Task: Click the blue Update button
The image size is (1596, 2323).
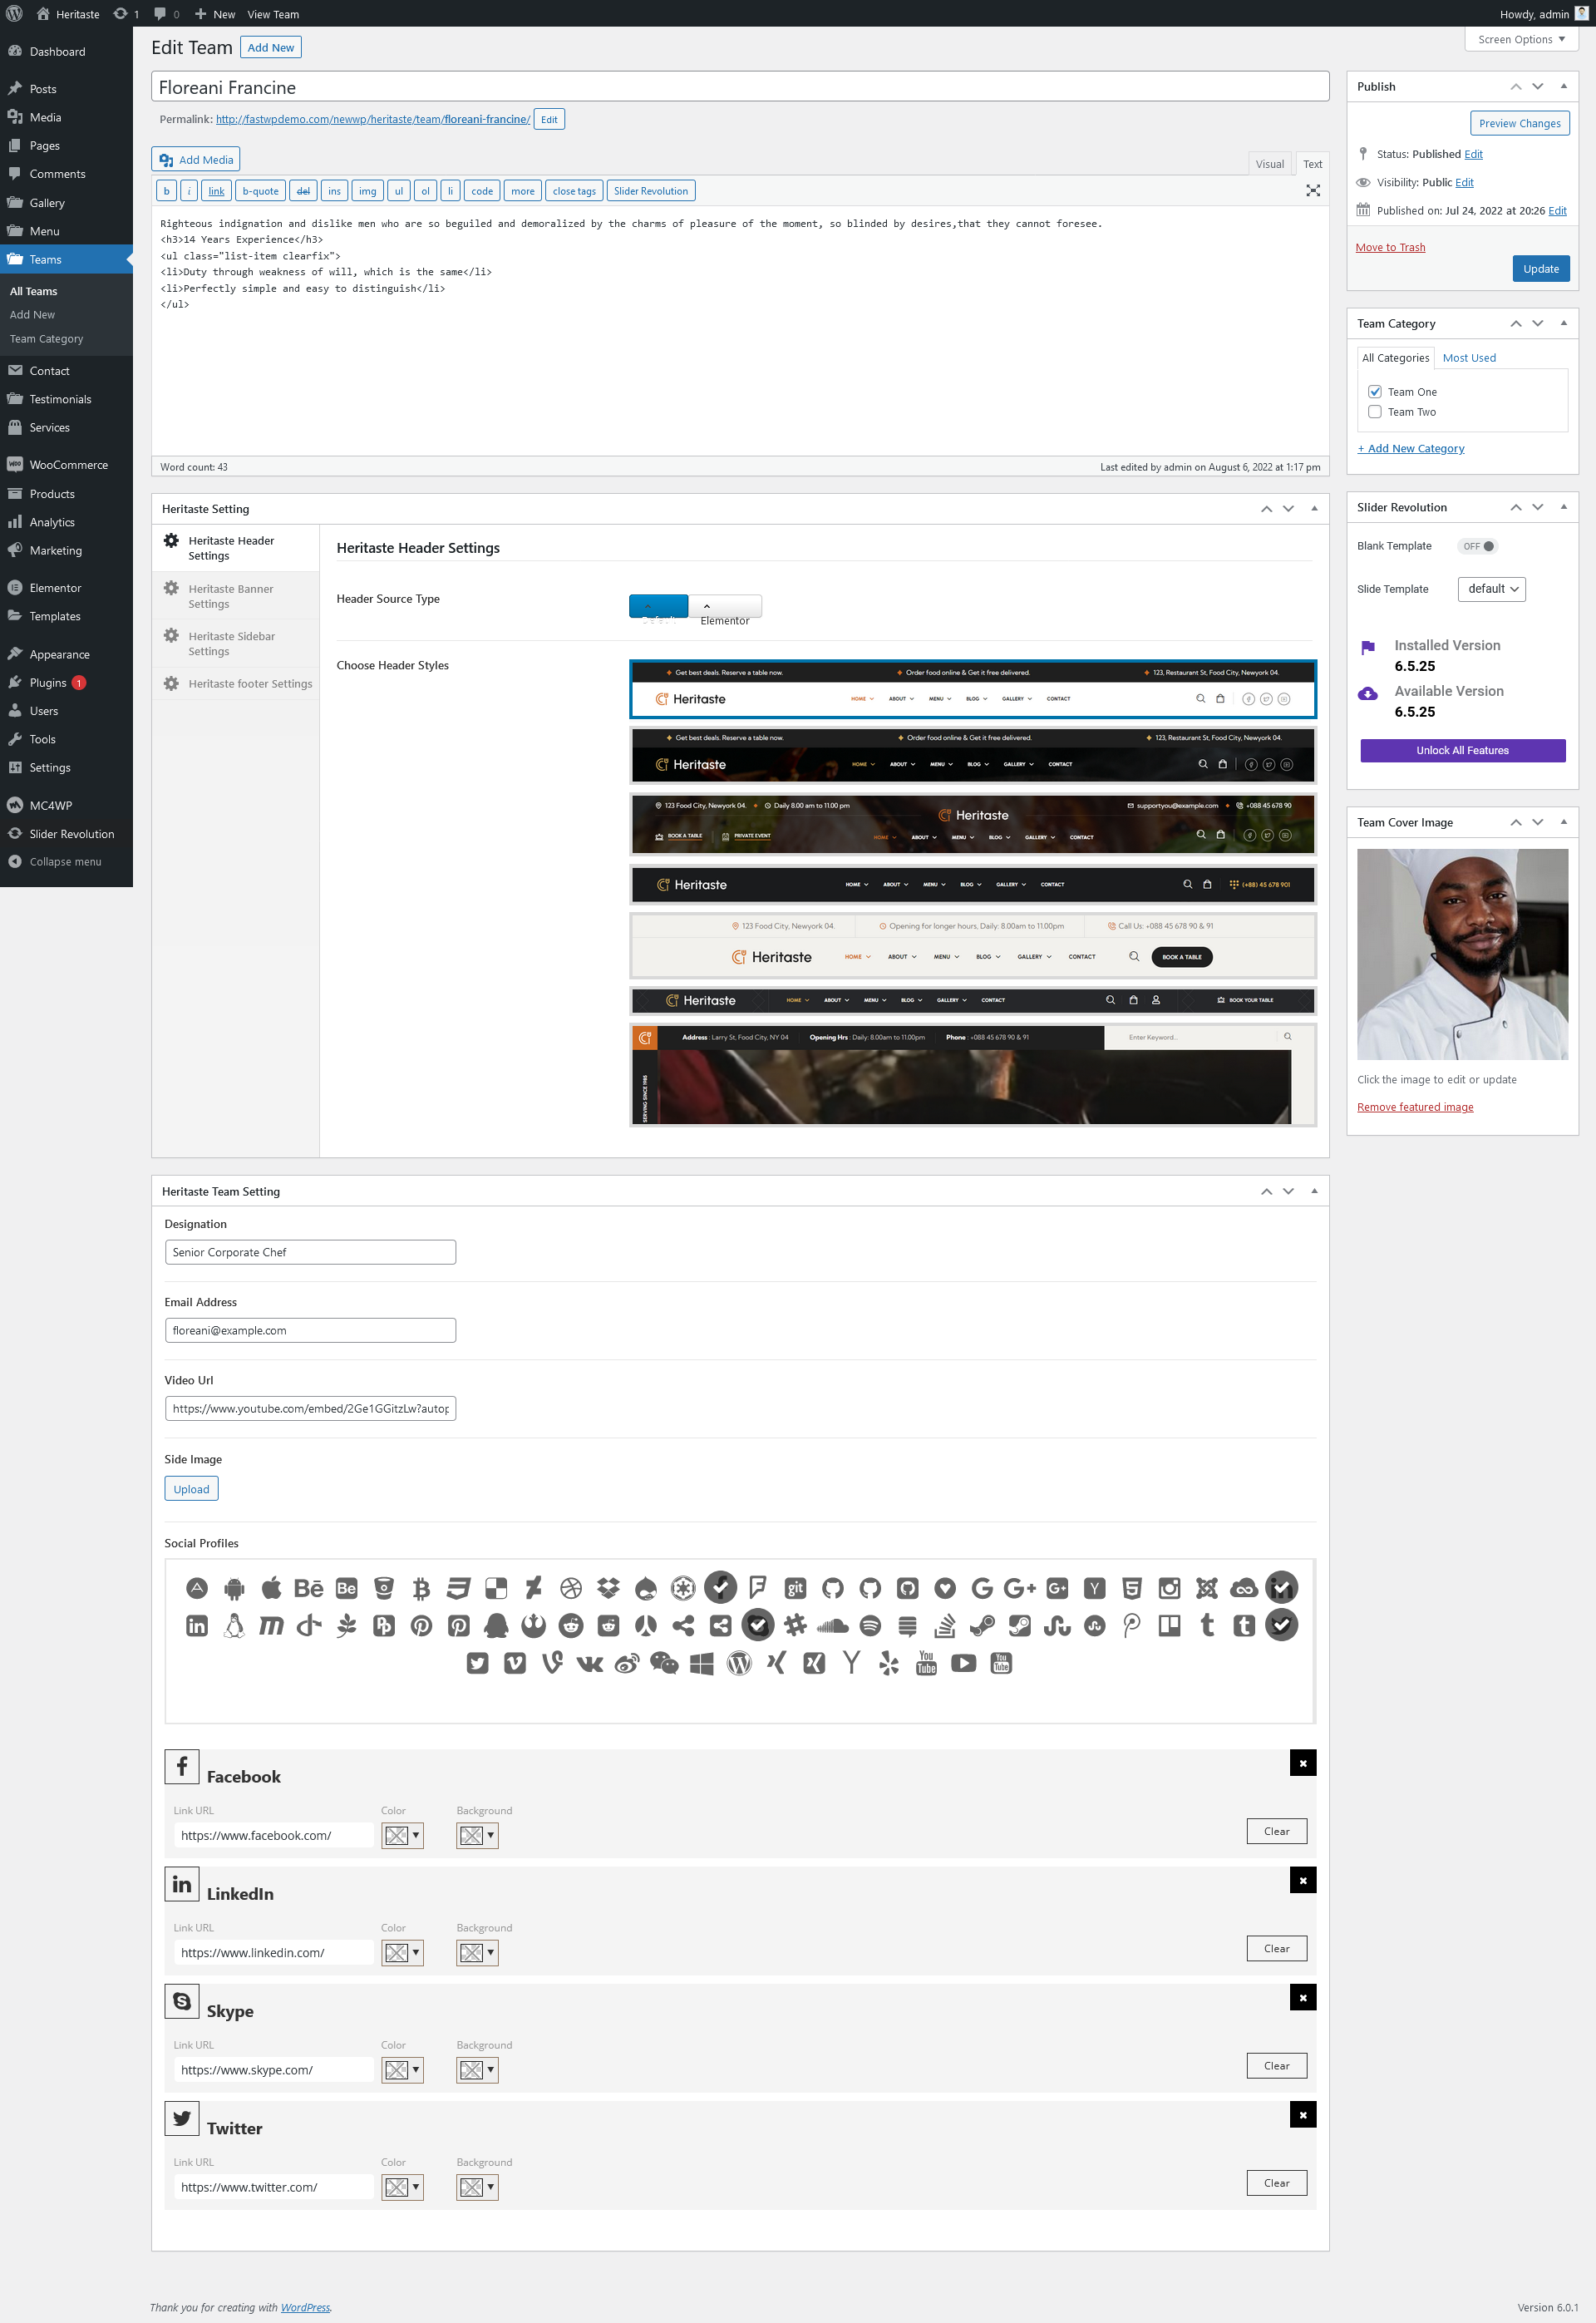Action: (1540, 269)
